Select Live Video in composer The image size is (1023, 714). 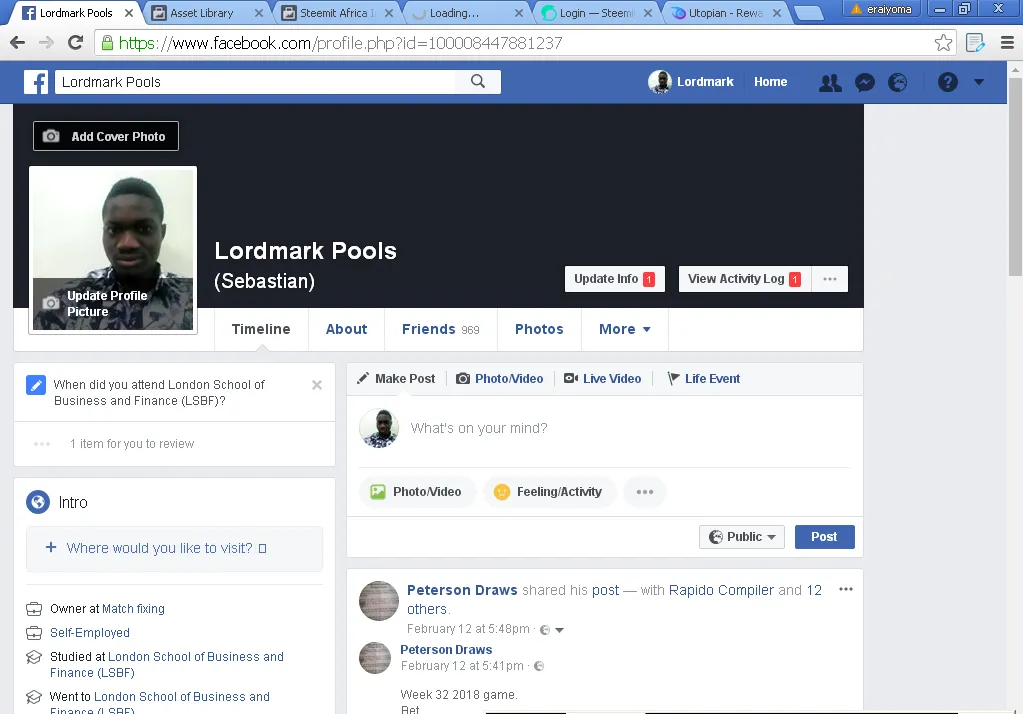[602, 379]
